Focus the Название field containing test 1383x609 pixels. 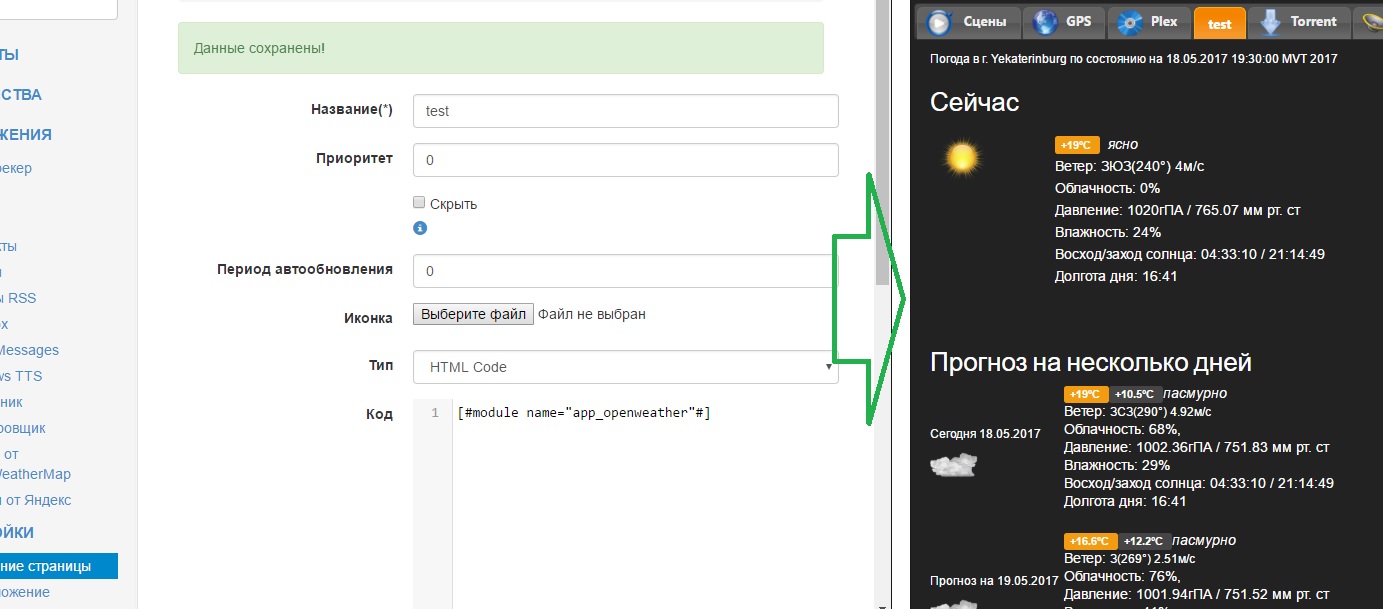pyautogui.click(x=625, y=111)
